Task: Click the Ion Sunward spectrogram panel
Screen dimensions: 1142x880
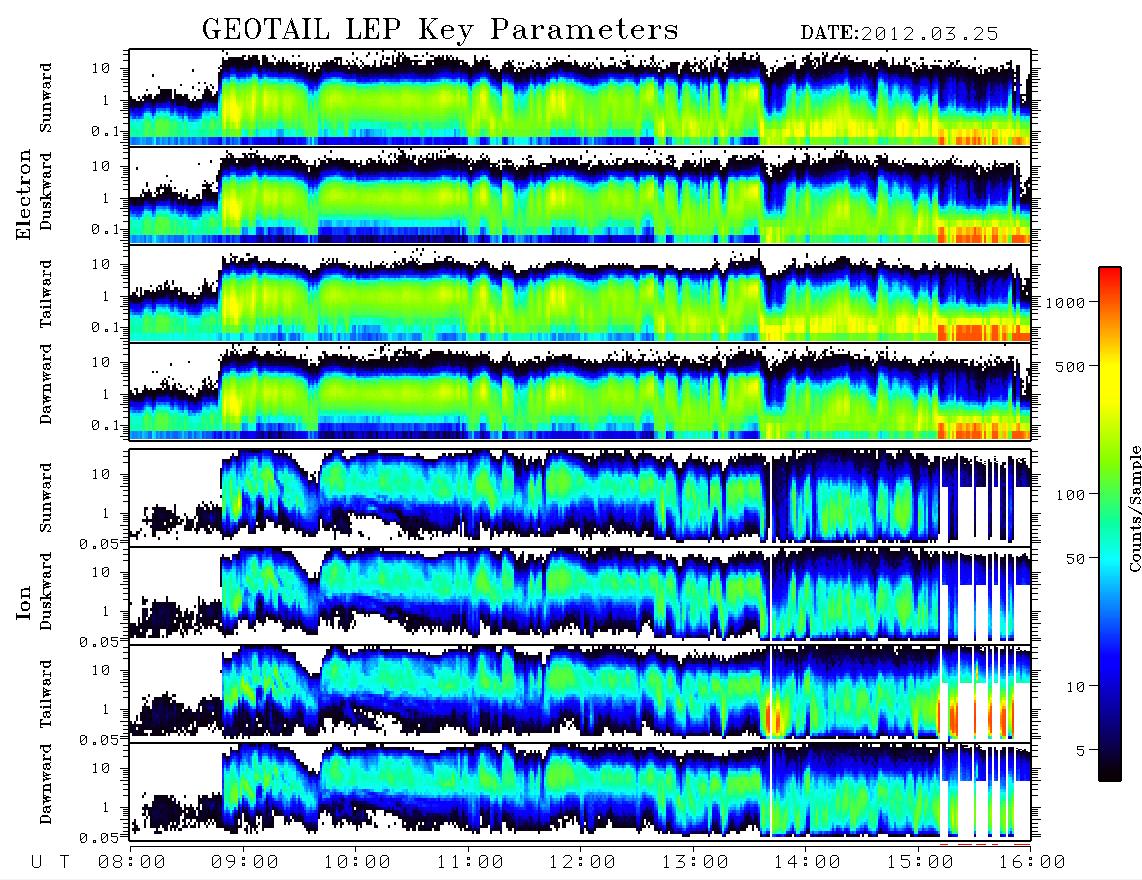Action: point(580,498)
